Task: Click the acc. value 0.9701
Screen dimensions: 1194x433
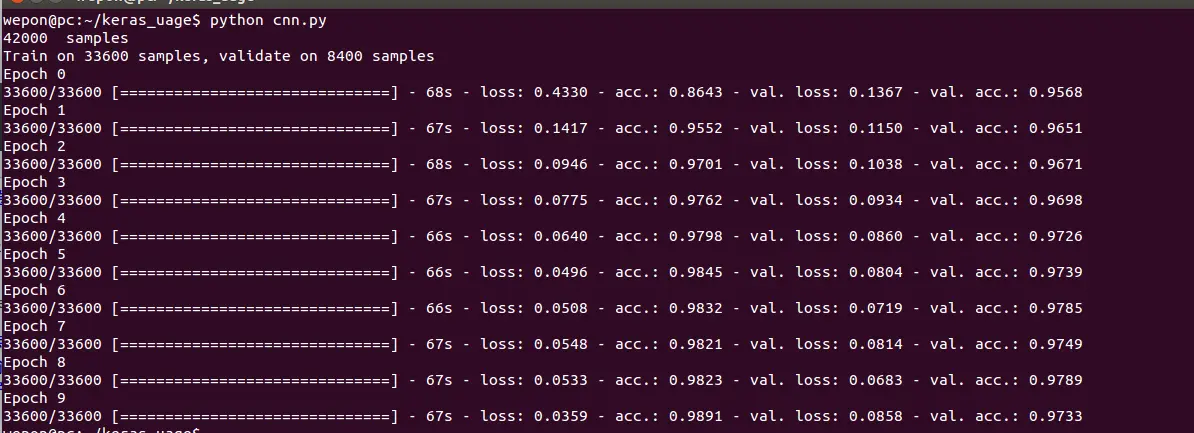Action: coord(696,164)
